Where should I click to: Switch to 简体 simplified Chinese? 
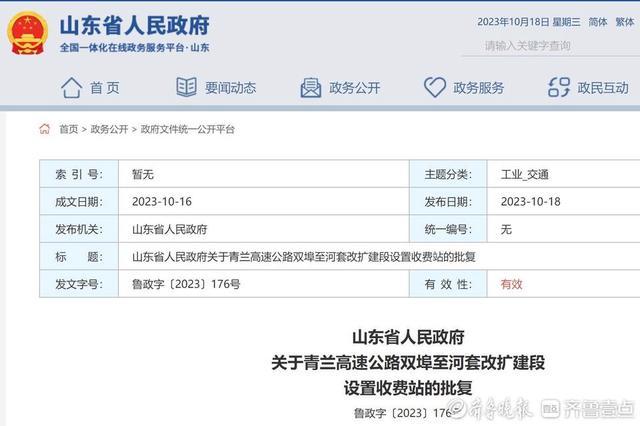coord(598,22)
